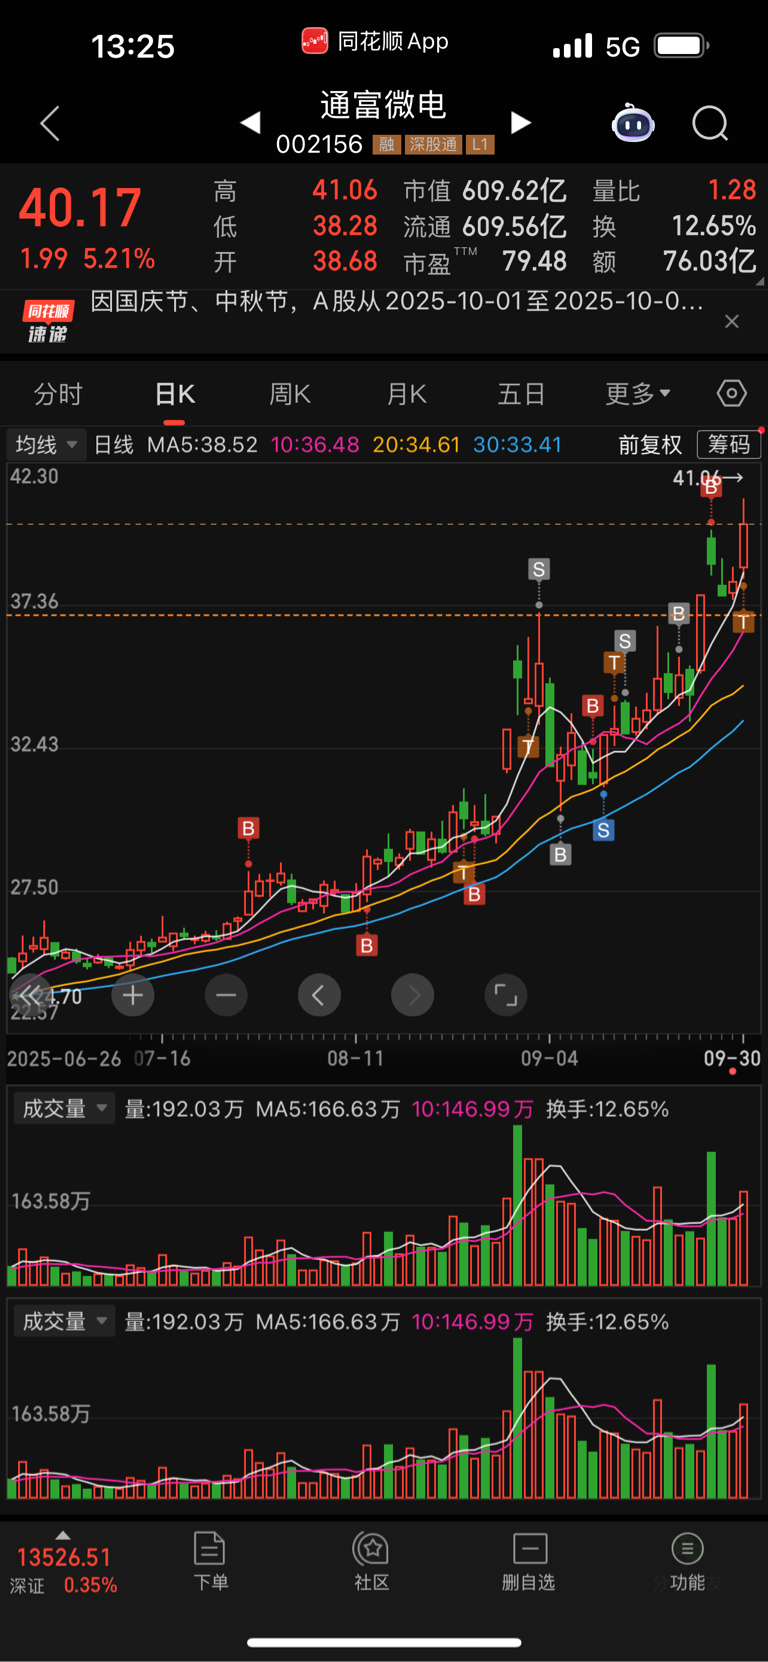This screenshot has width=768, height=1662.
Task: Switch to next stock with right triangle
Action: click(x=520, y=122)
